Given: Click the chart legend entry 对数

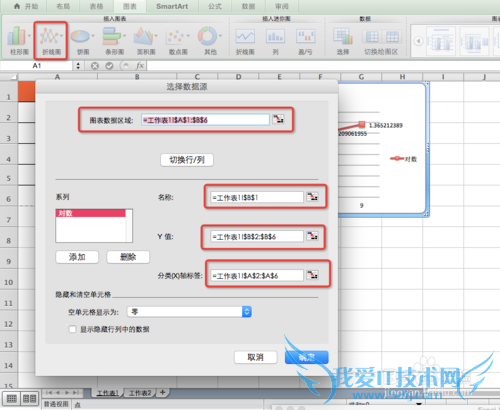Looking at the screenshot, I should (404, 159).
